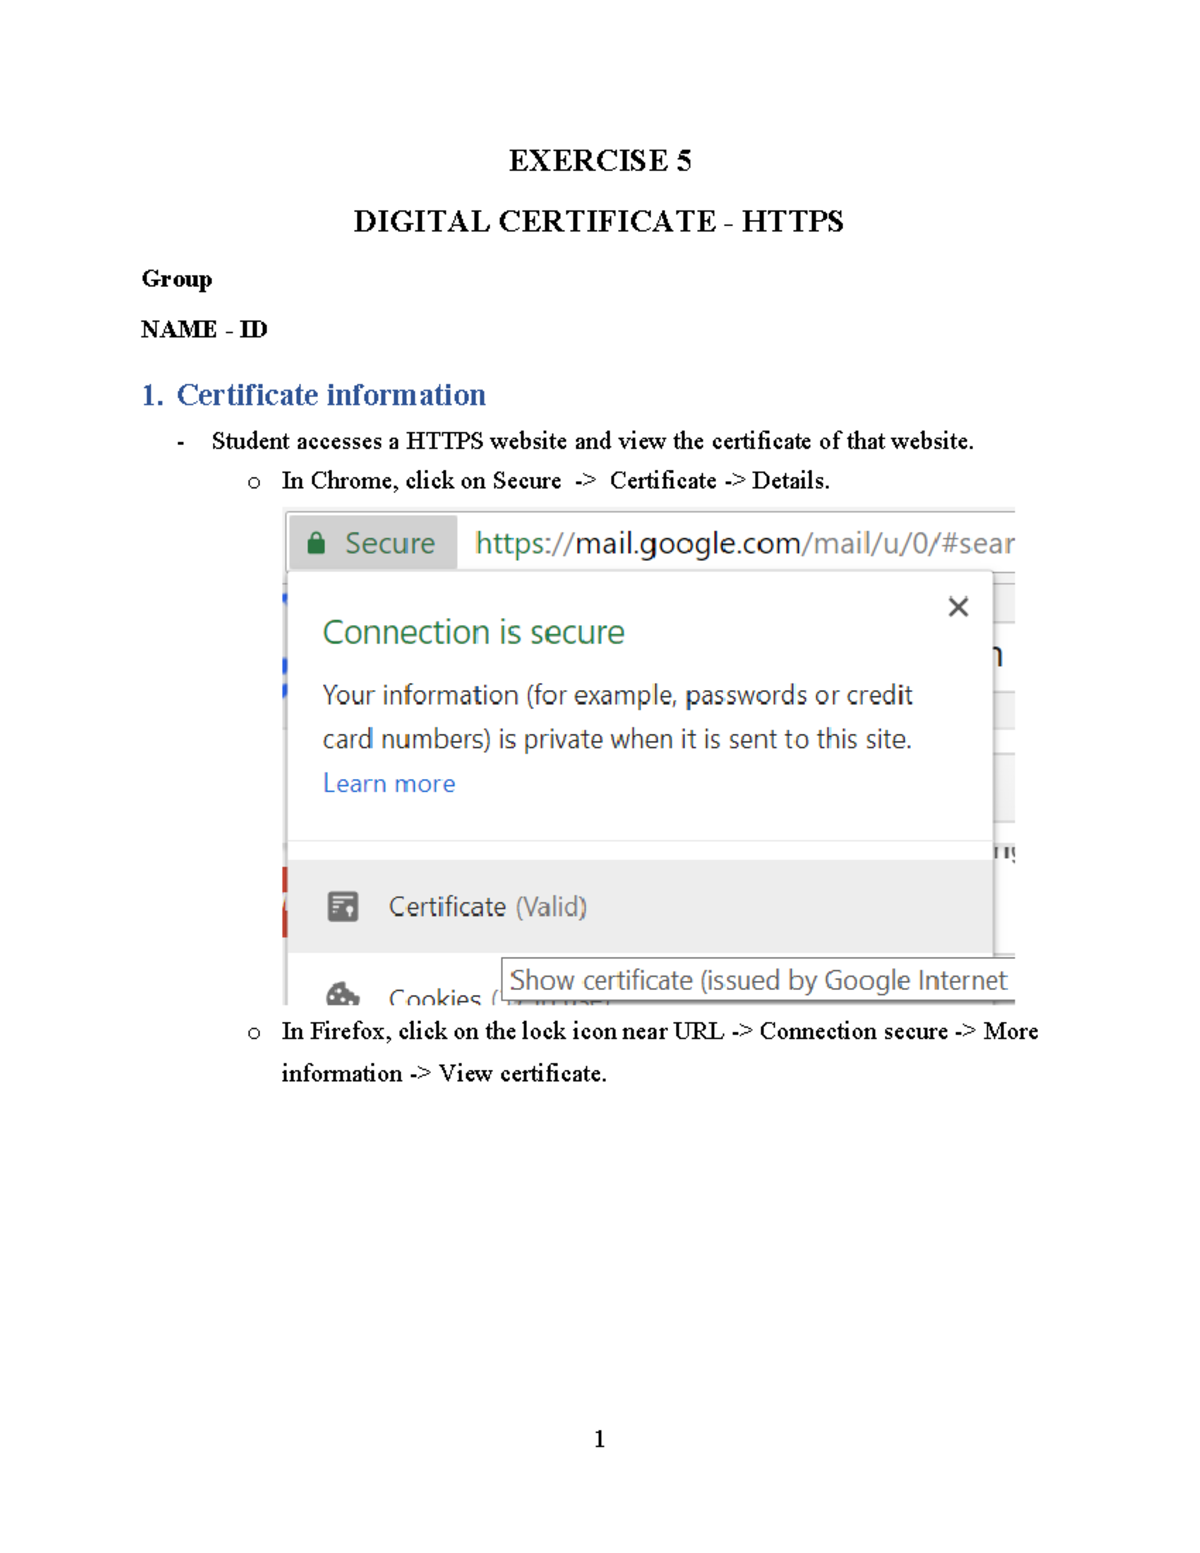Click the Cookies icon in the popup
1200x1553 pixels.
click(342, 994)
